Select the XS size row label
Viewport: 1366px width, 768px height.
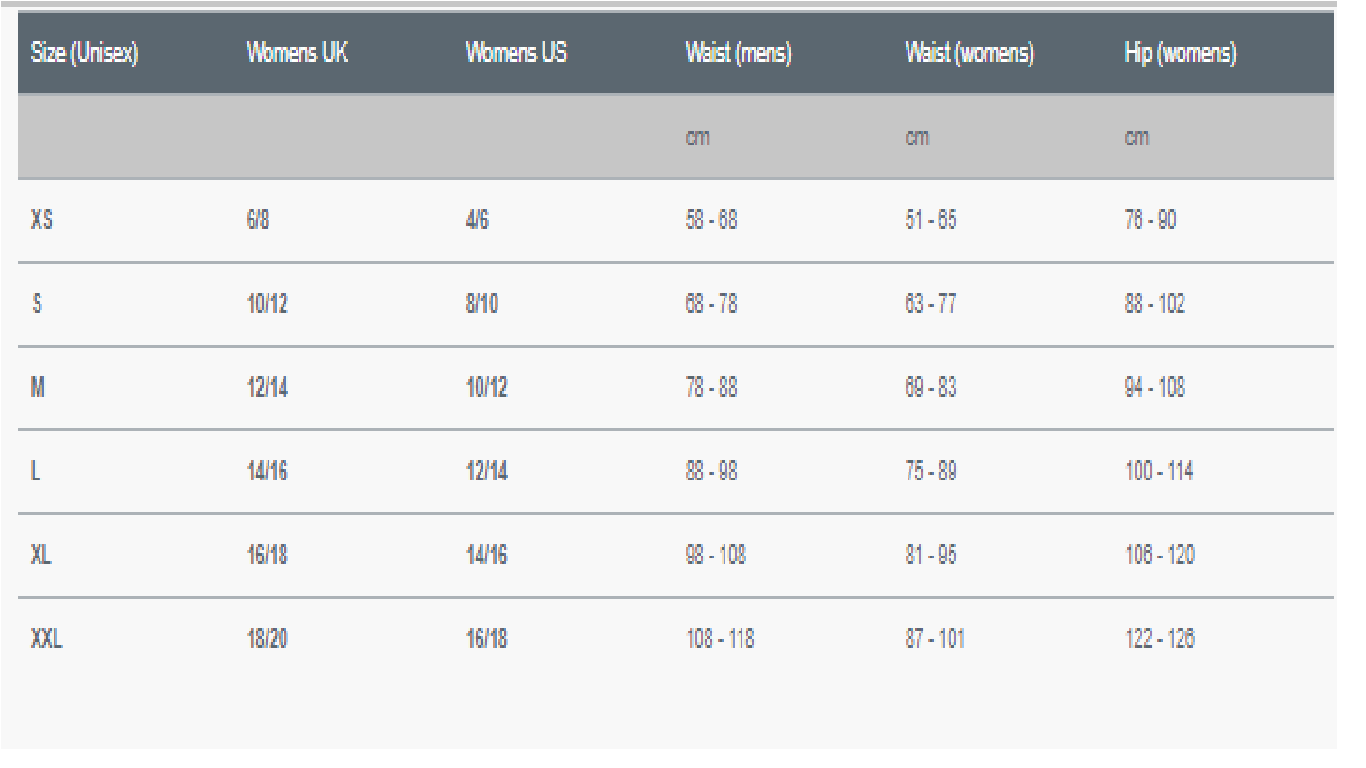click(42, 221)
